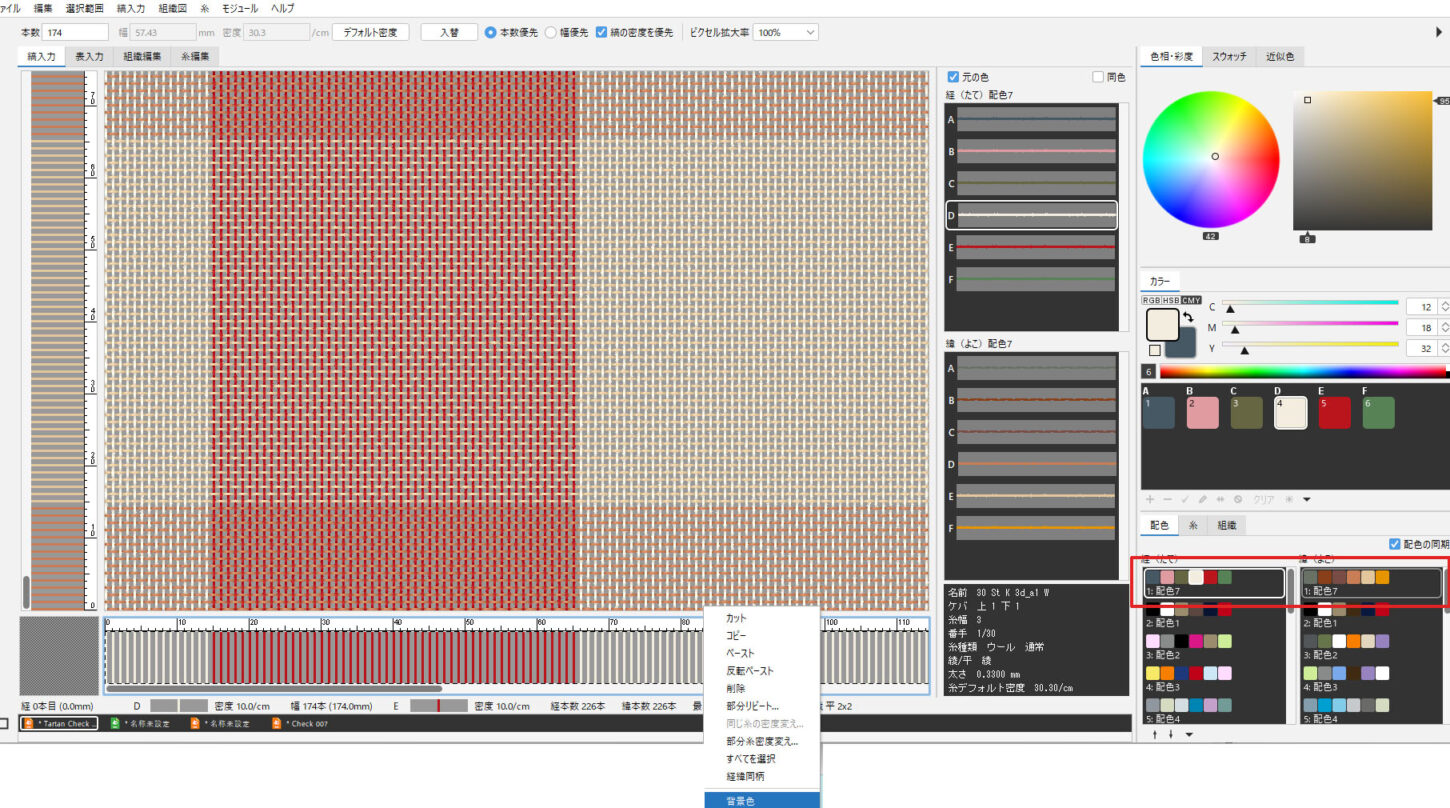This screenshot has width=1450, height=808.
Task: Expand the color palette options dropdown arrow
Action: tap(1306, 499)
